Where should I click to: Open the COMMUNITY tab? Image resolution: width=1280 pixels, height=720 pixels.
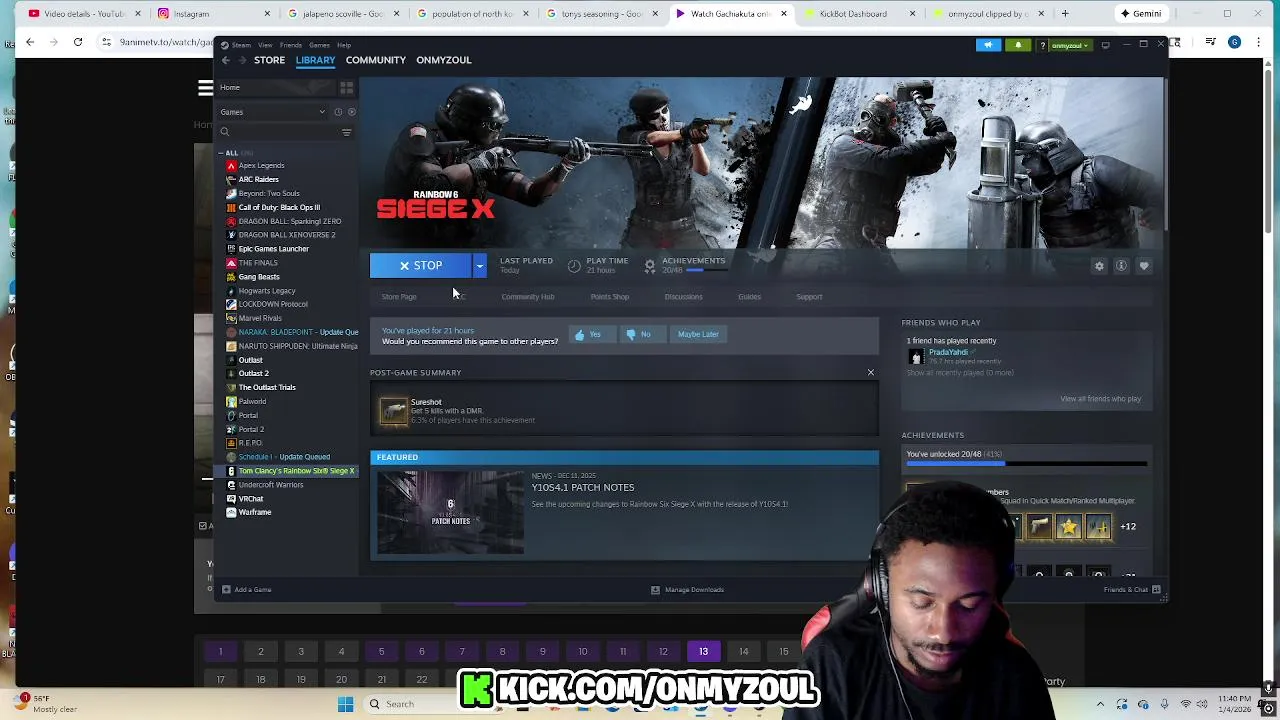click(x=375, y=60)
